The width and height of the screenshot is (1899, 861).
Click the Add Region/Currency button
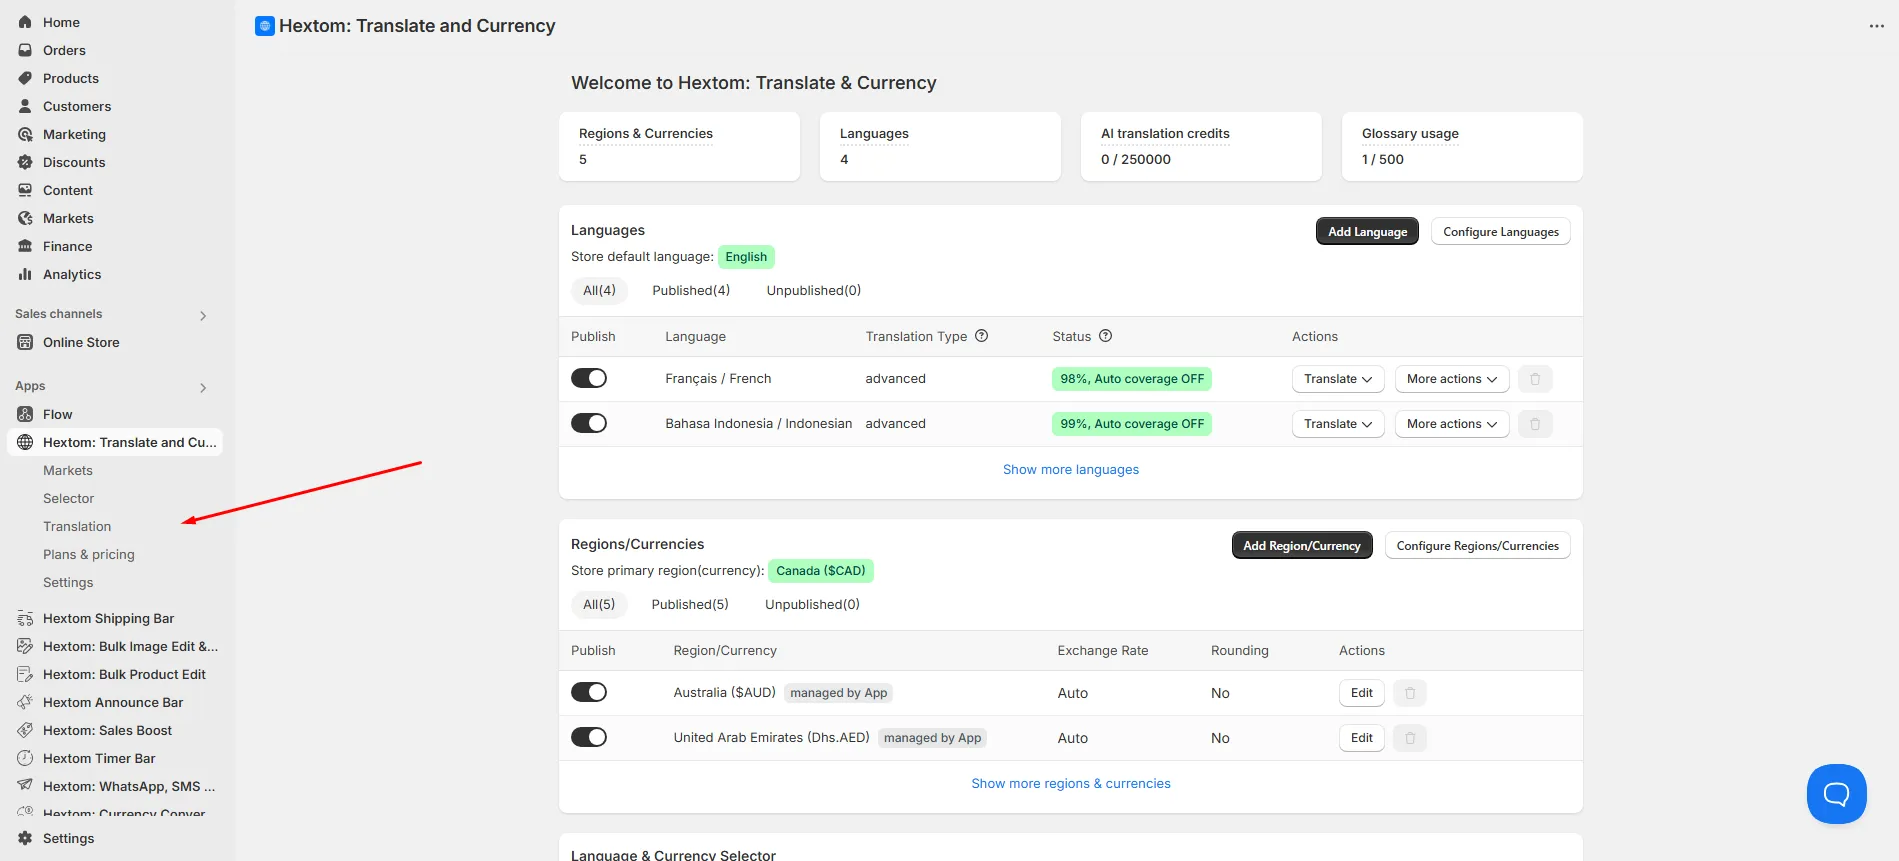(1302, 545)
